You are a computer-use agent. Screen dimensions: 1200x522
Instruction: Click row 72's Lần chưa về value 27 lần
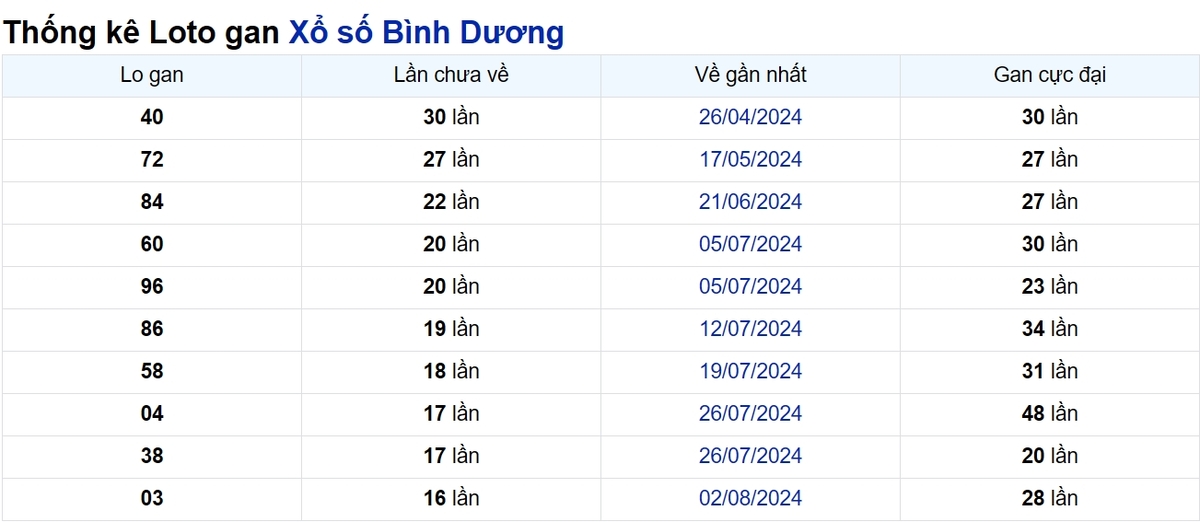(x=452, y=159)
